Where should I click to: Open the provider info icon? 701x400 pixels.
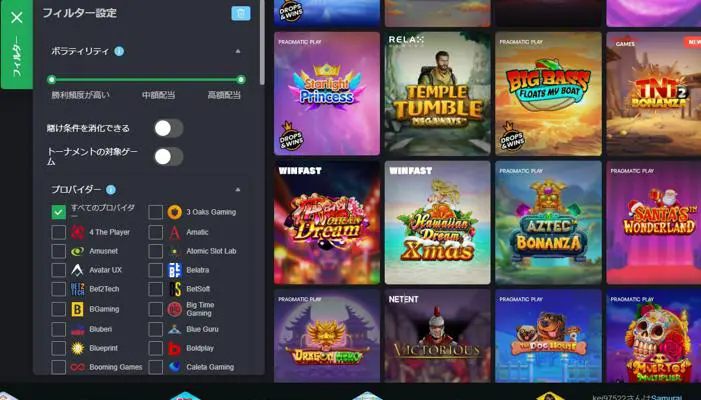pos(111,190)
